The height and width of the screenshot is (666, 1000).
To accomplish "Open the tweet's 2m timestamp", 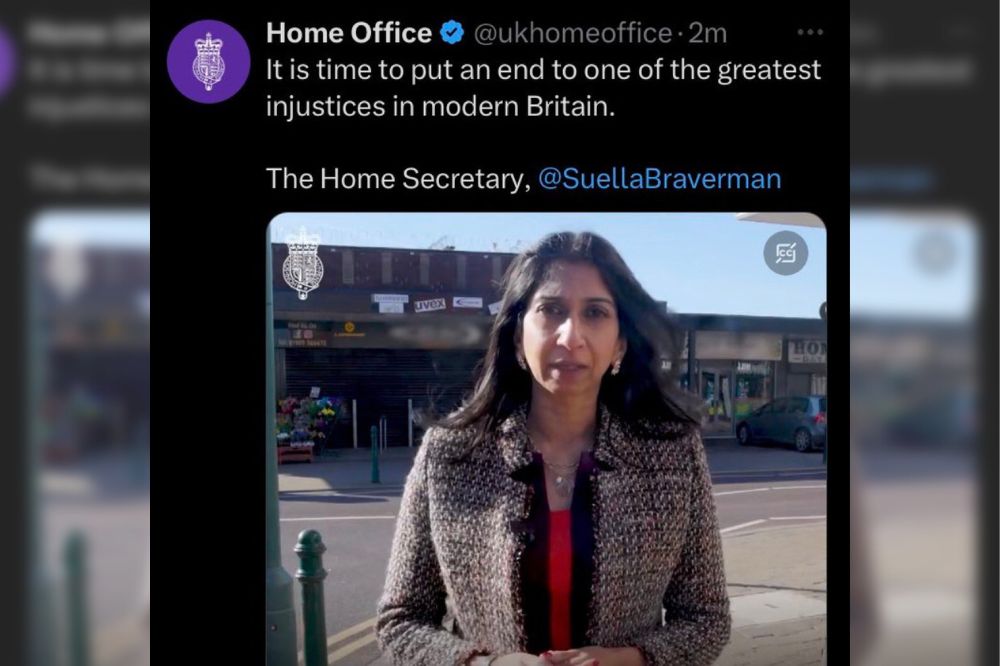I will tap(708, 33).
